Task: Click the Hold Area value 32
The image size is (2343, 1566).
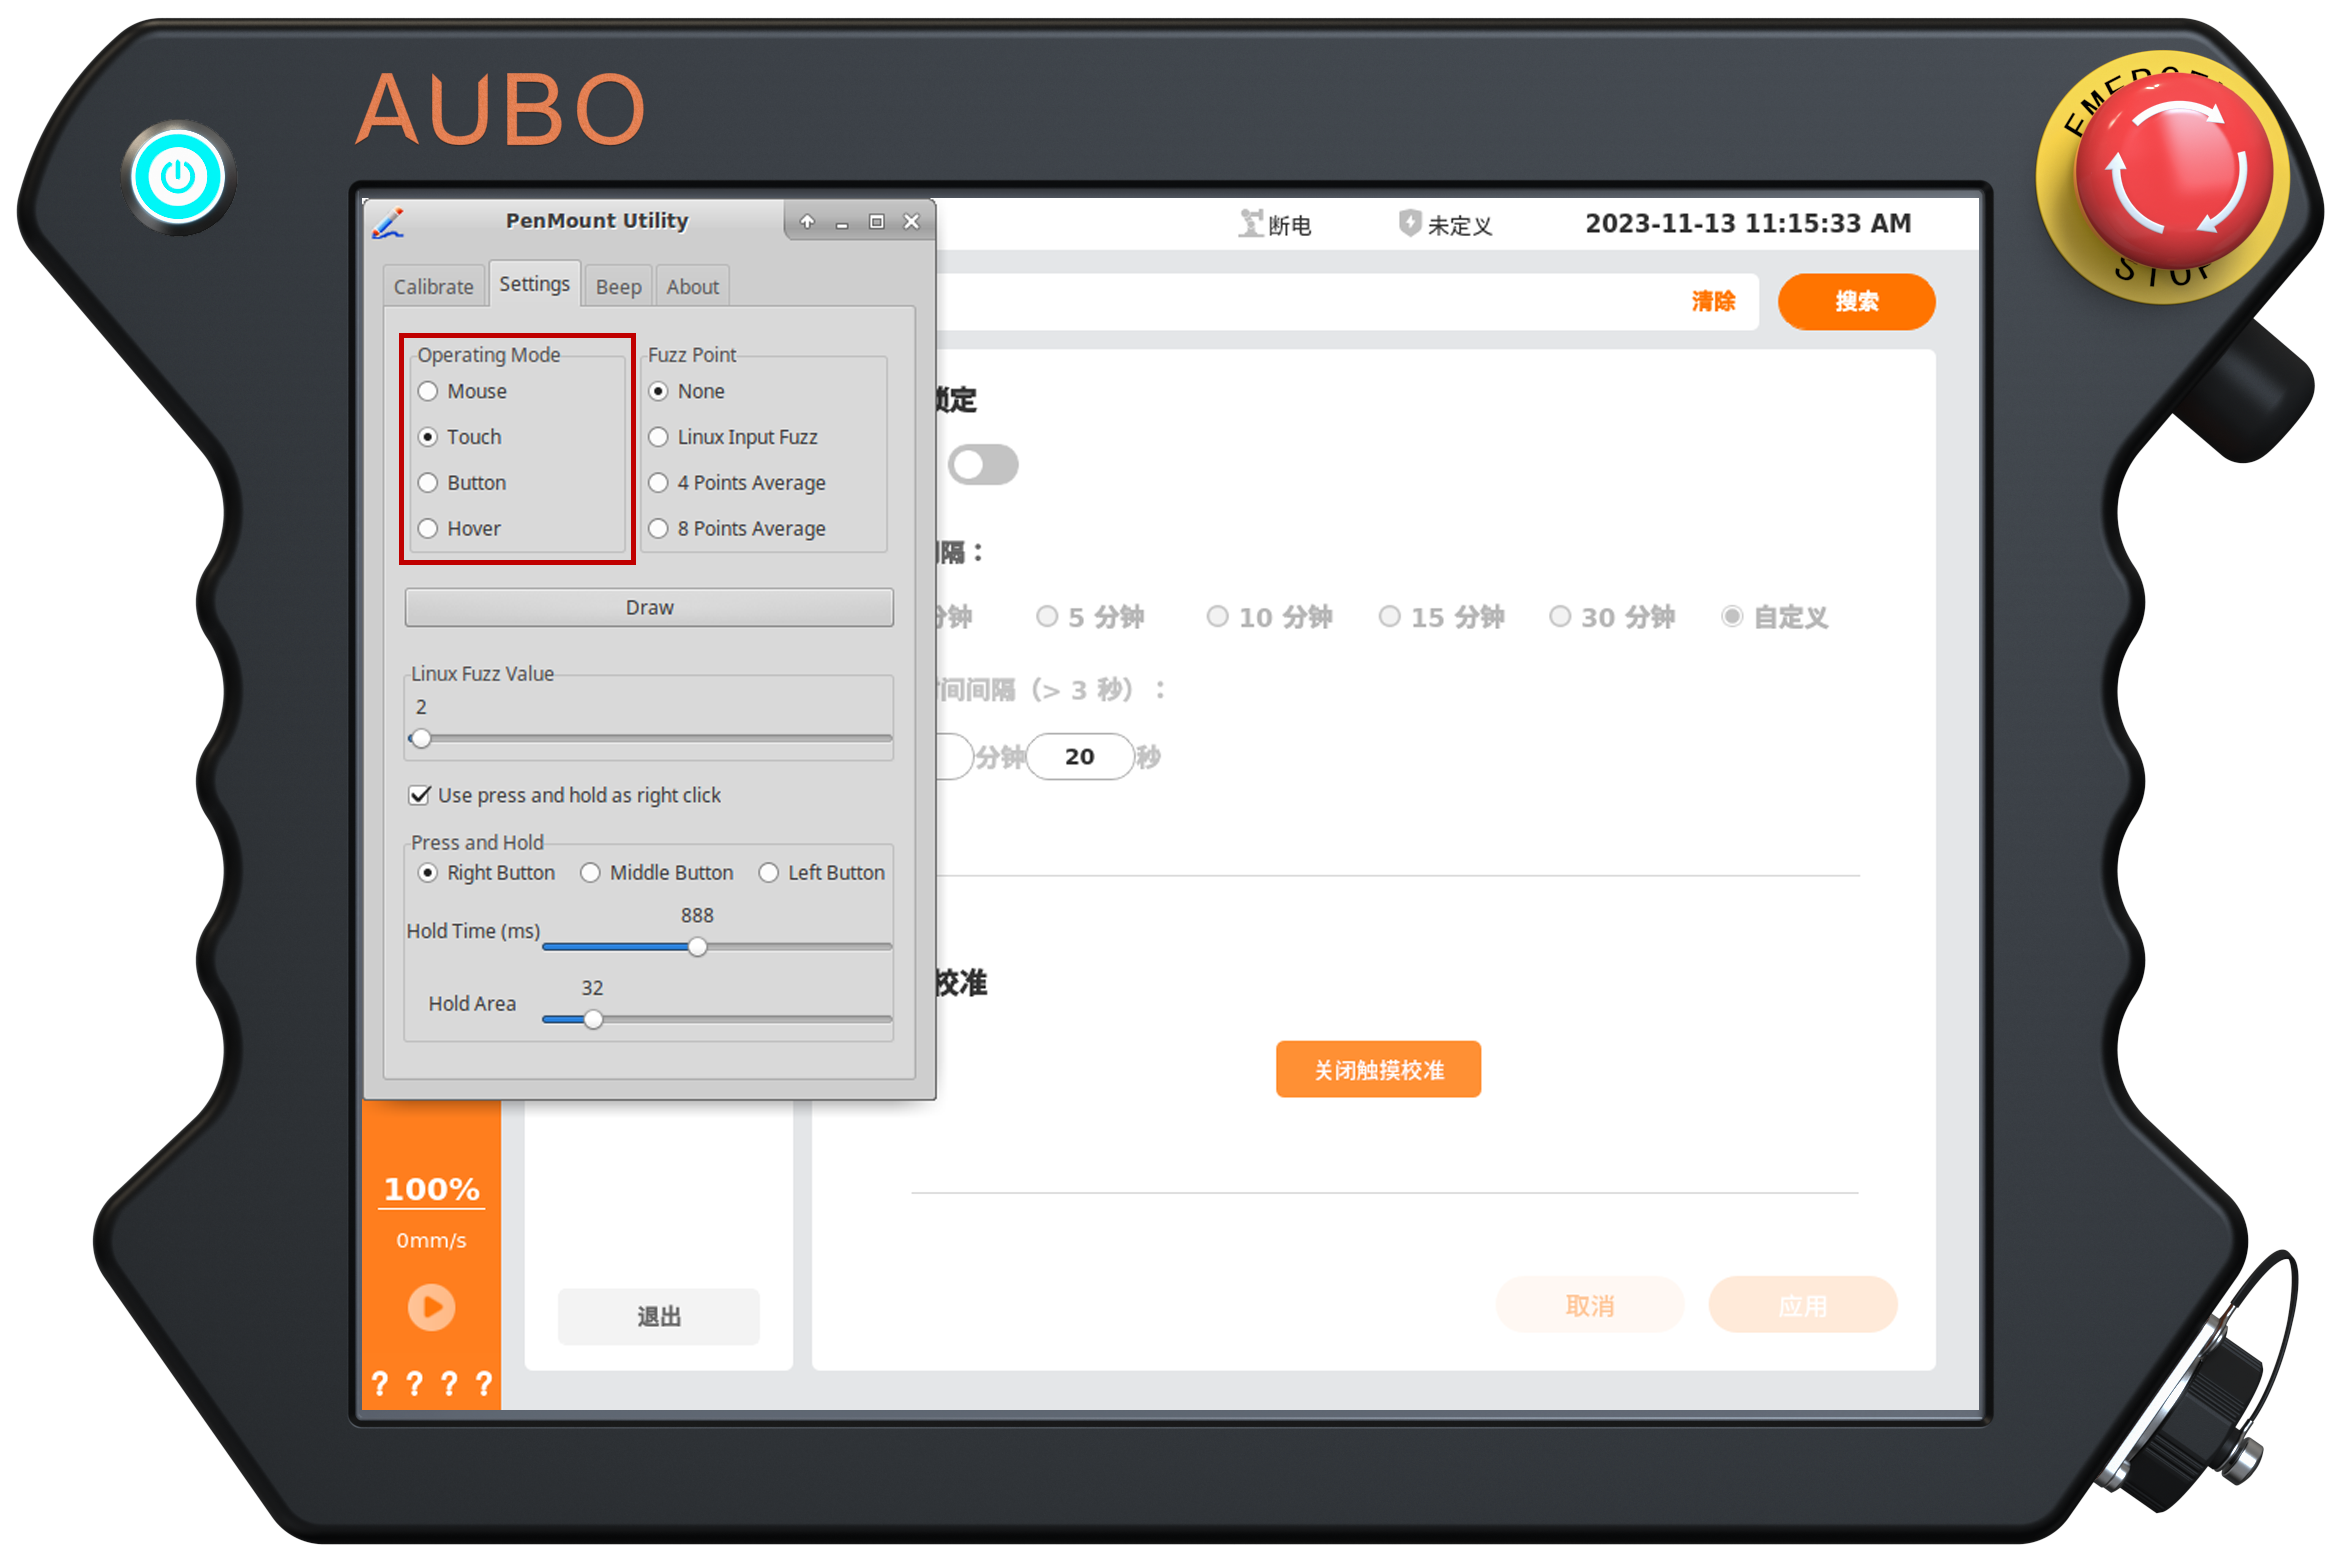Action: (592, 988)
